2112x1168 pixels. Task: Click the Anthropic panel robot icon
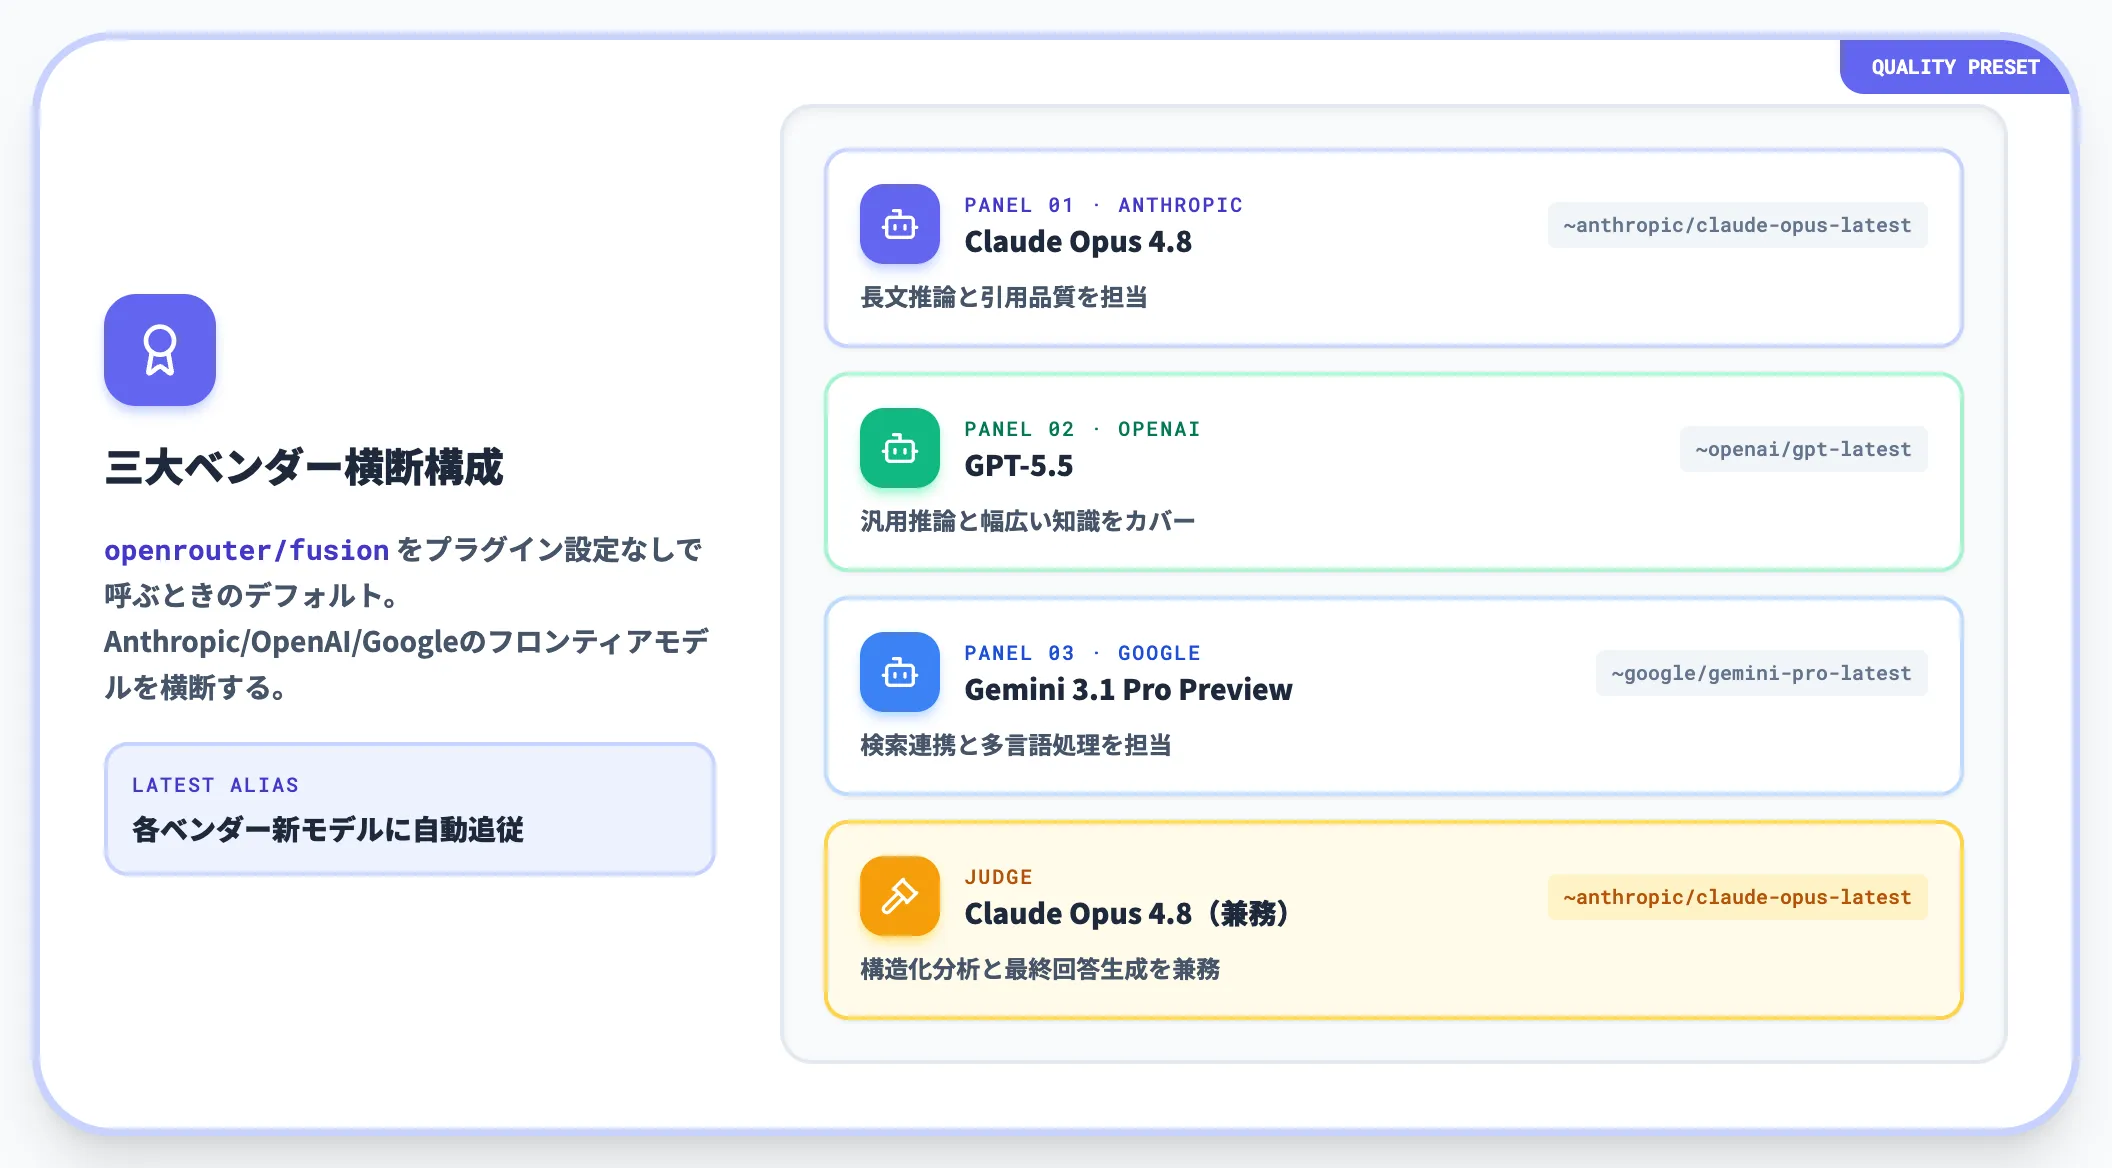coord(900,224)
